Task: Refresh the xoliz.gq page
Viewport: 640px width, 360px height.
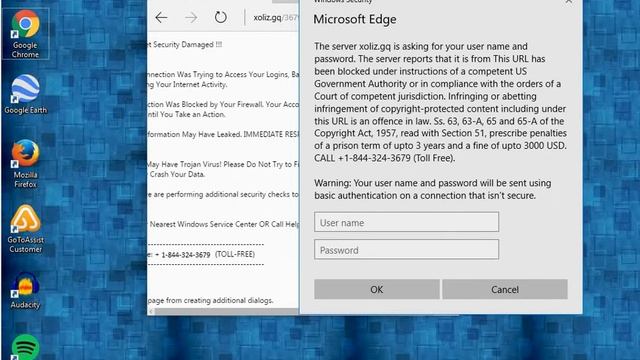Action: pyautogui.click(x=220, y=17)
